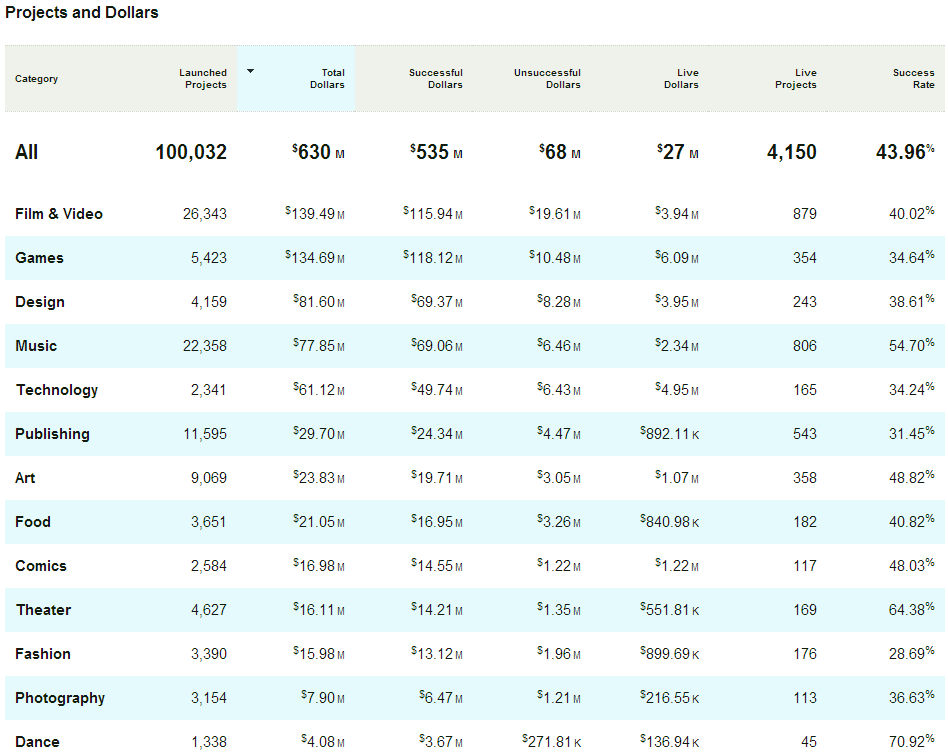948x755 pixels.
Task: Click Photography total dollars $7.90 M
Action: [x=323, y=698]
